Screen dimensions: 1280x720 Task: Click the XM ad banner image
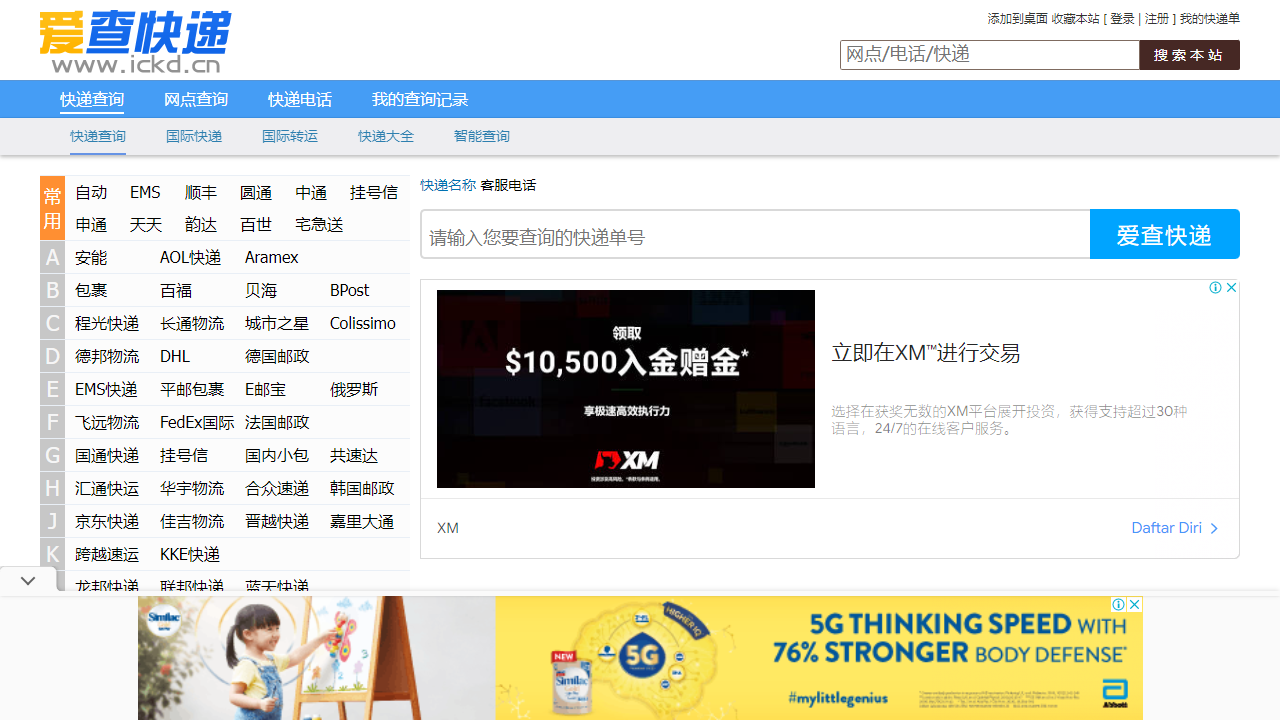[626, 389]
